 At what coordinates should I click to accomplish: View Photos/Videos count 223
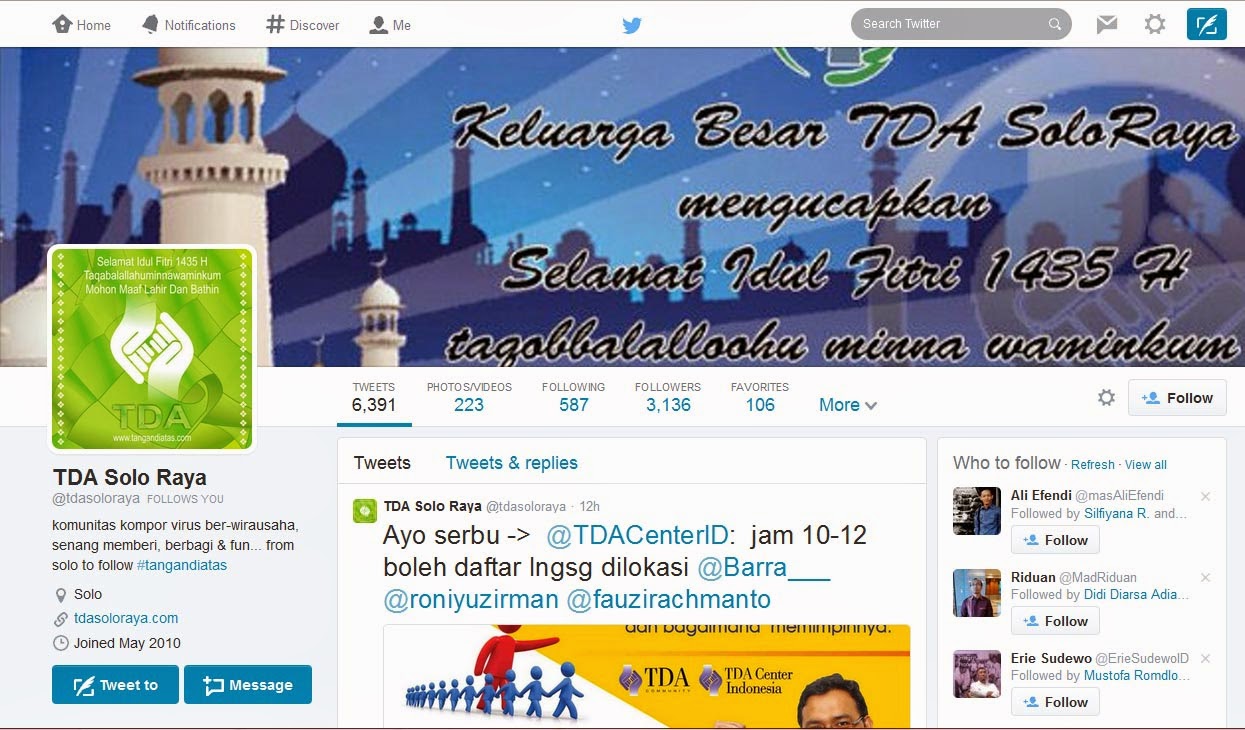pos(469,397)
